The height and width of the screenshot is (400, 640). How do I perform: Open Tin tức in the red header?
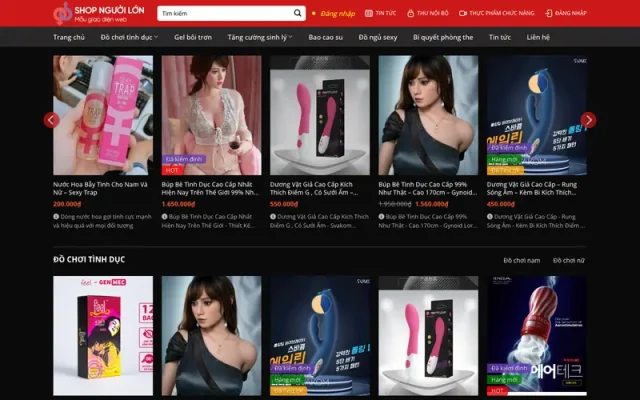click(x=386, y=13)
